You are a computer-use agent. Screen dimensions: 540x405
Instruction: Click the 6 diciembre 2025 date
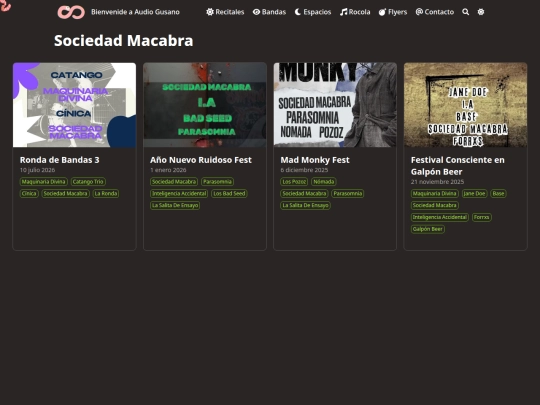(304, 170)
